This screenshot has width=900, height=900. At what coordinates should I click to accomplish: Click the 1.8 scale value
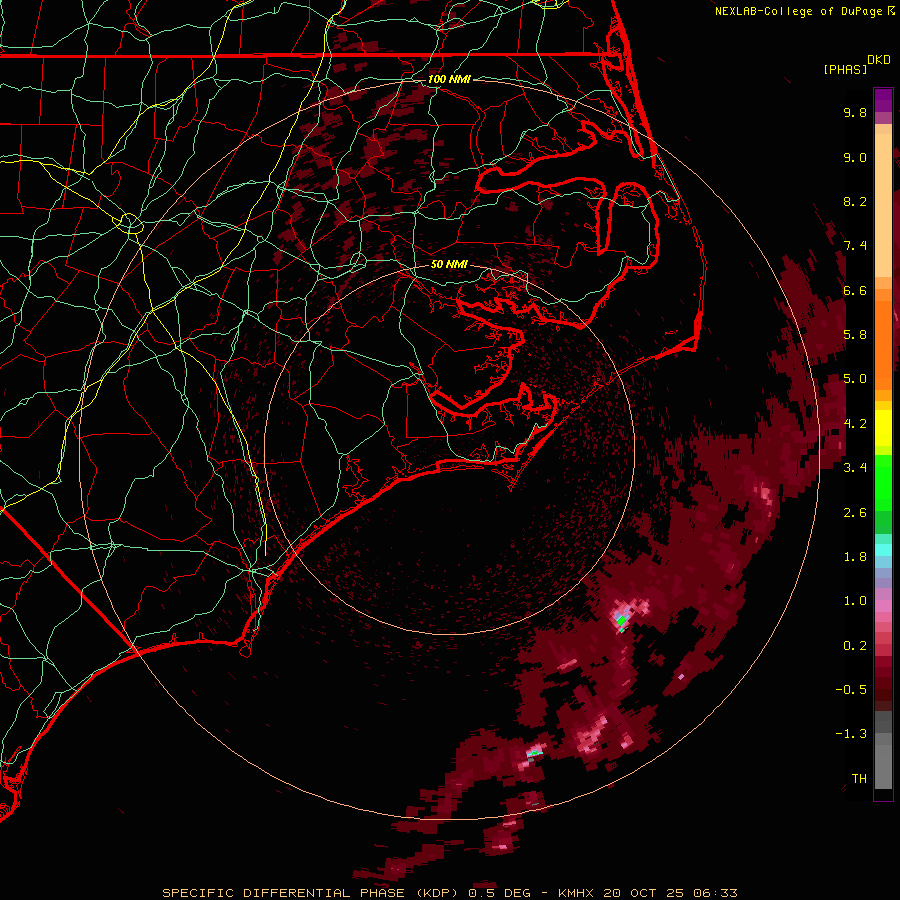pyautogui.click(x=855, y=557)
